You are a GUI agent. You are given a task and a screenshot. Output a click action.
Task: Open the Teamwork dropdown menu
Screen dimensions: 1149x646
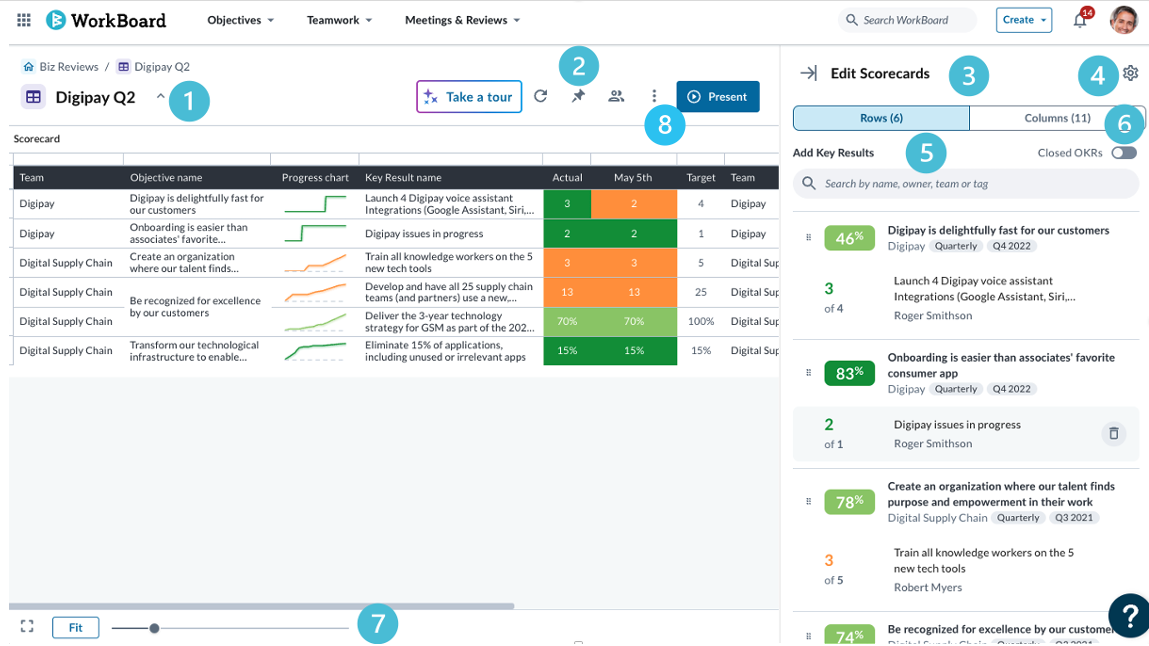pos(339,20)
